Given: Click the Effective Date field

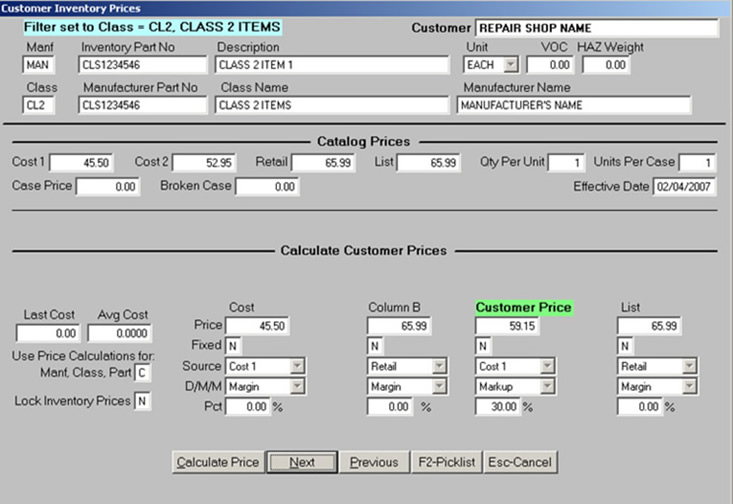Looking at the screenshot, I should coord(684,186).
